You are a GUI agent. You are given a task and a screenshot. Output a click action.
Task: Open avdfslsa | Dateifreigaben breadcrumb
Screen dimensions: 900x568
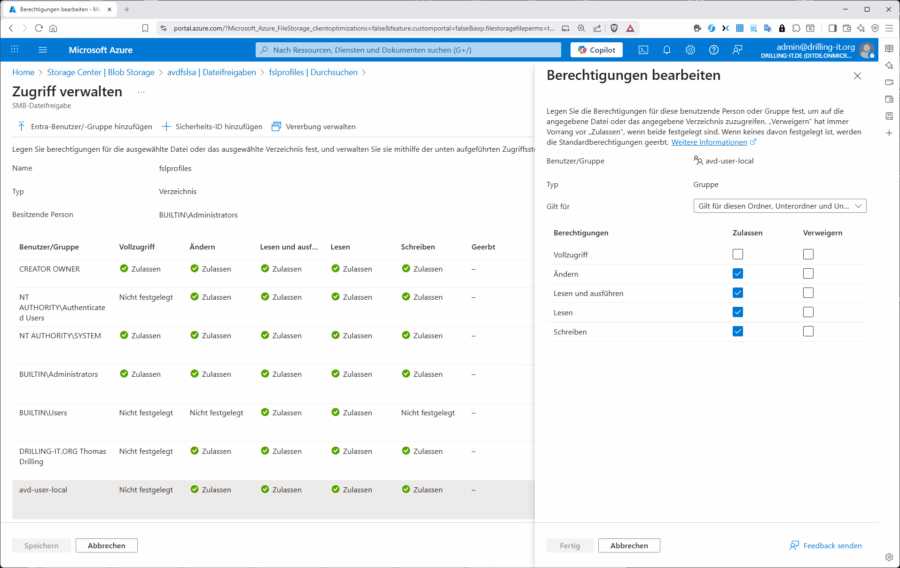211,72
